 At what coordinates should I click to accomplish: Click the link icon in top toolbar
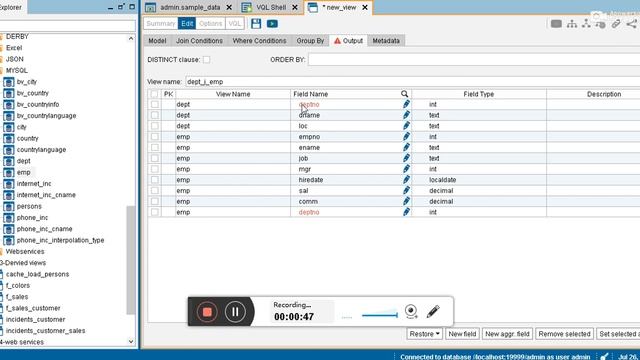[x=616, y=24]
